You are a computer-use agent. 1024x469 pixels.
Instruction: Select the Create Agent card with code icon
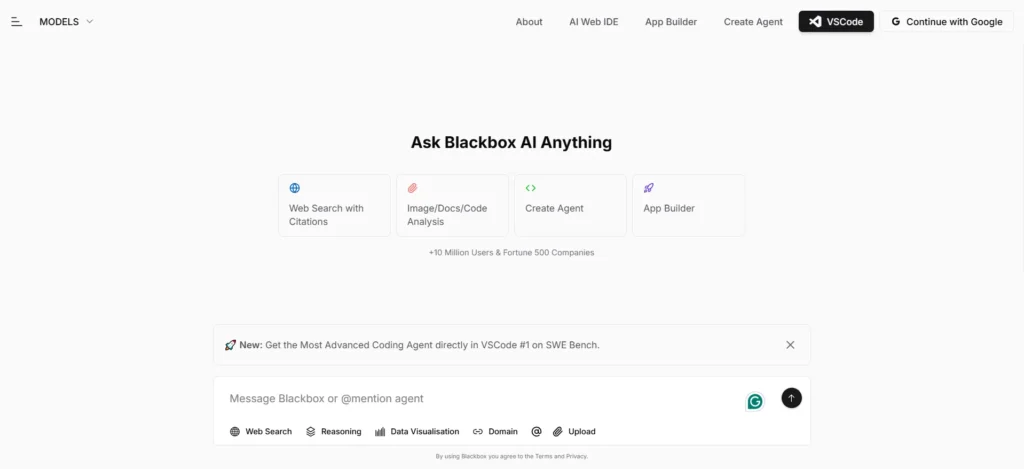click(570, 206)
